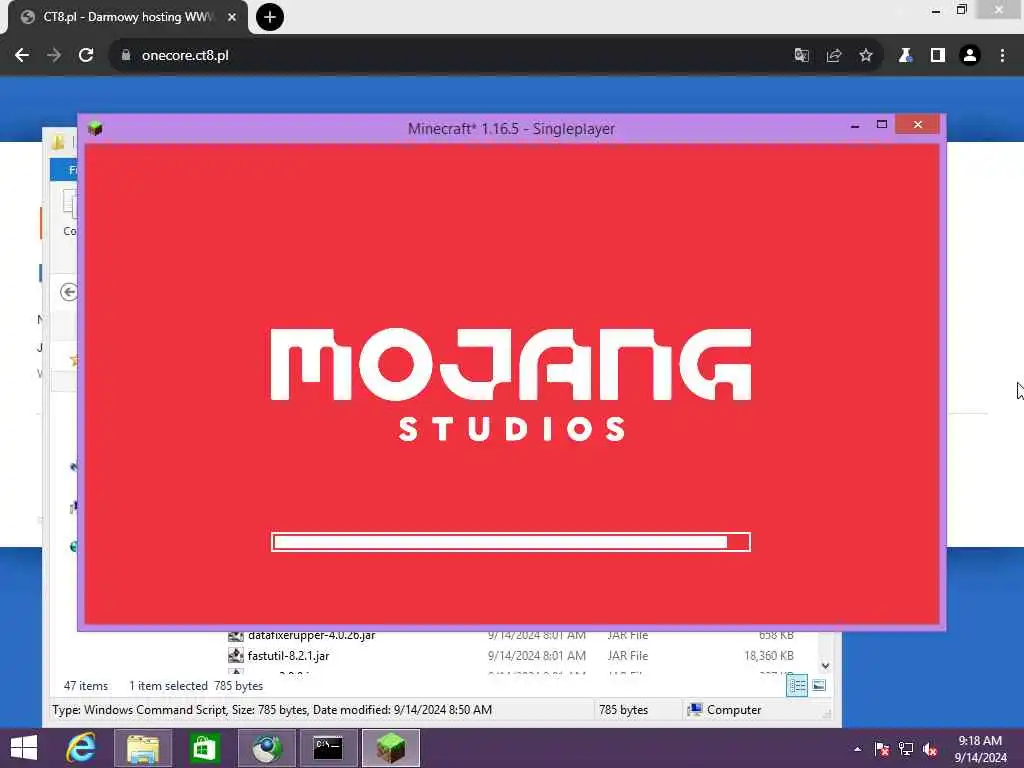Click the Minecraft 1.16.5 Singleplayer title bar
This screenshot has width=1024, height=768.
(x=511, y=129)
